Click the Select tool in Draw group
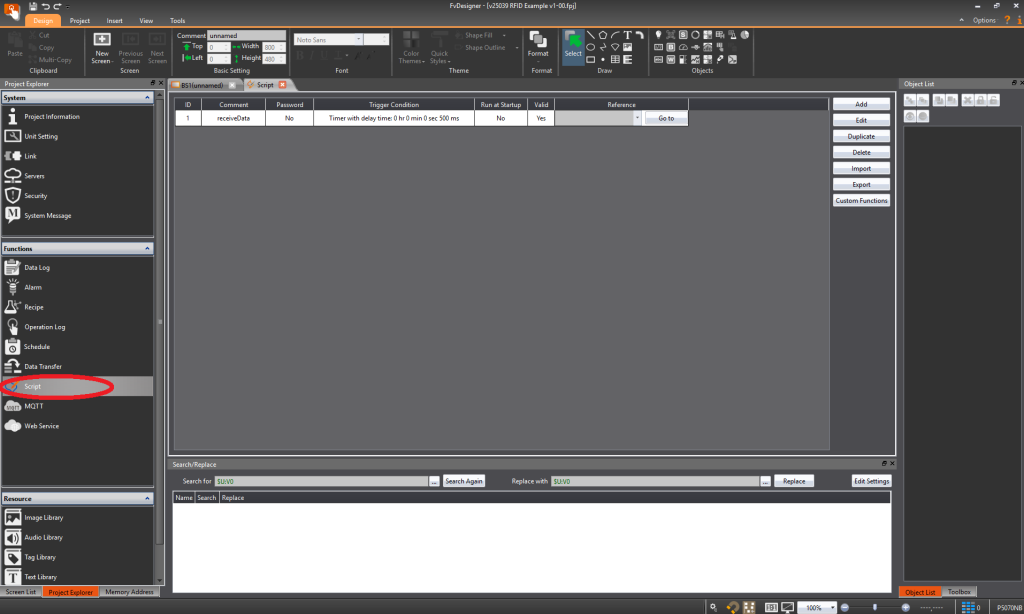The width and height of the screenshot is (1024, 614). [x=573, y=45]
